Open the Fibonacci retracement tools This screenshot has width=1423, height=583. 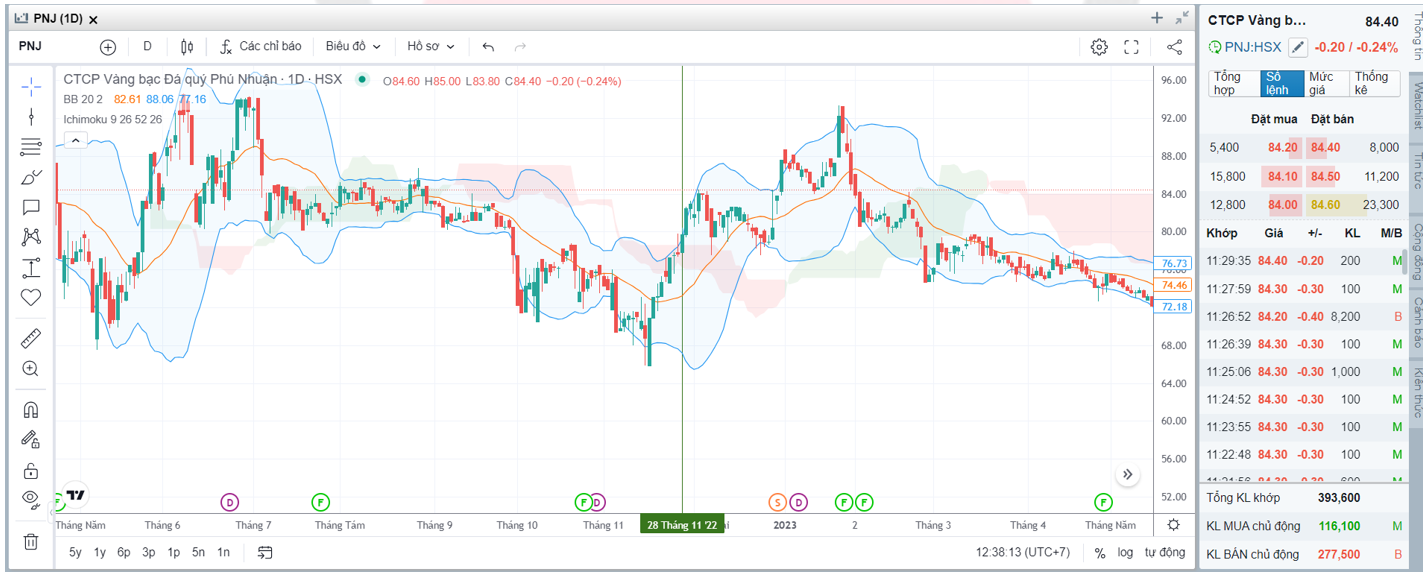coord(31,147)
